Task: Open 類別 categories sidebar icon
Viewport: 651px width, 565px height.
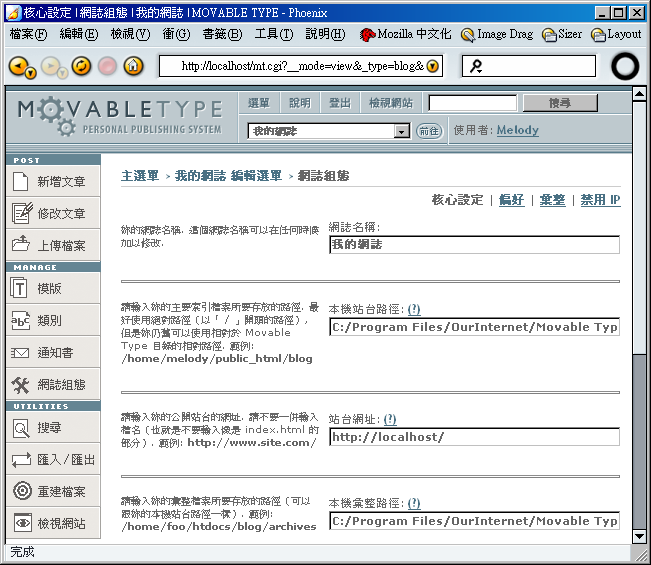Action: click(20, 320)
